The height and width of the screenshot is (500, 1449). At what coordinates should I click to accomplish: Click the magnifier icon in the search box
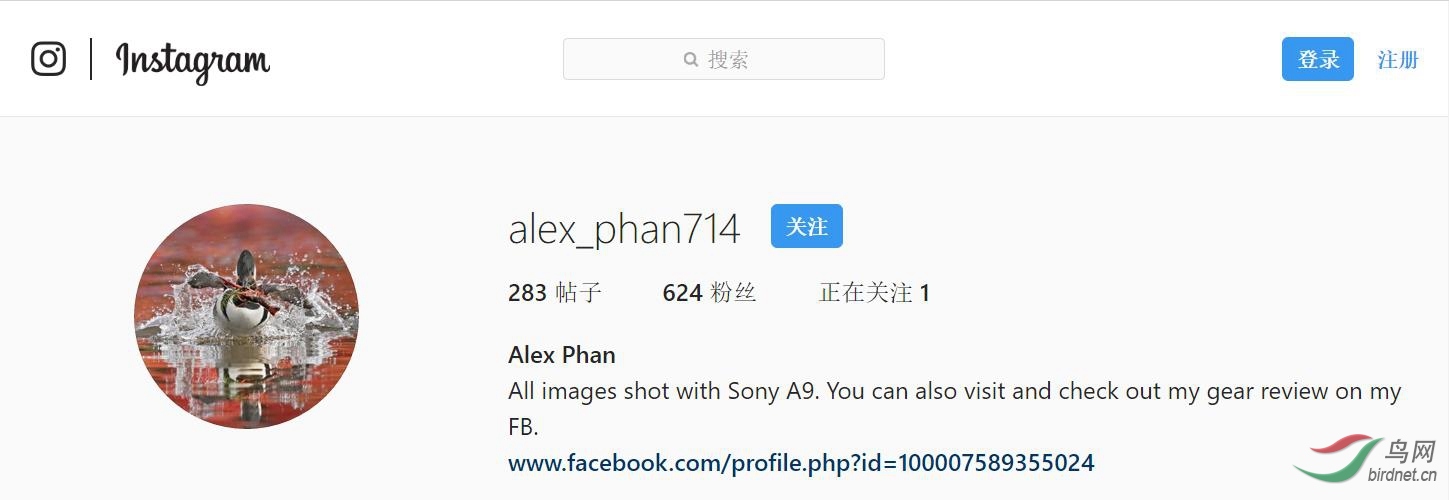[x=690, y=60]
